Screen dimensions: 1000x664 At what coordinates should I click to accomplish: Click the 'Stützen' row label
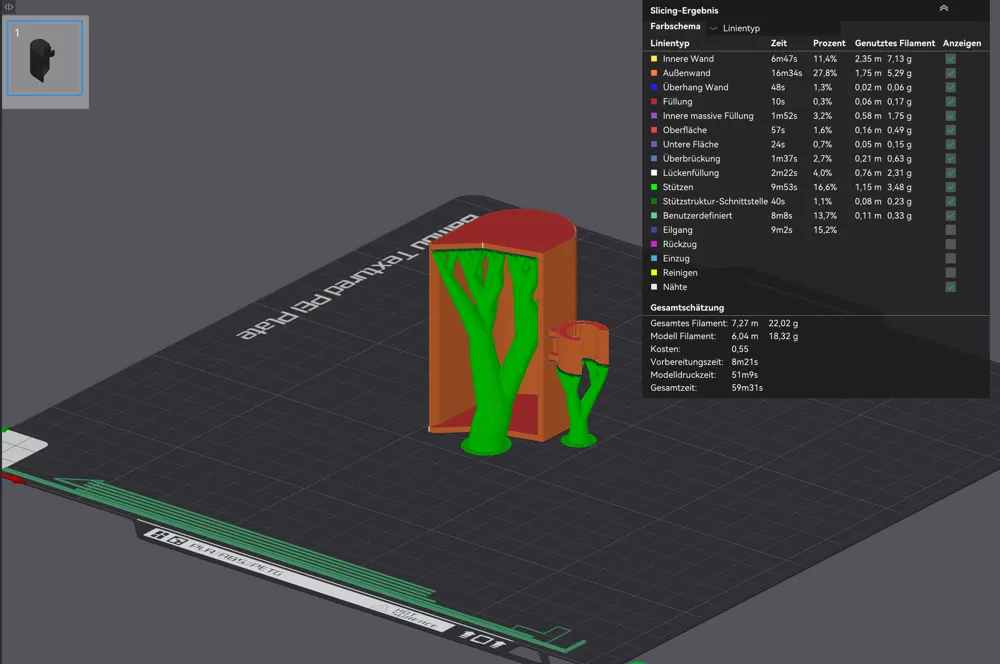pyautogui.click(x=678, y=187)
